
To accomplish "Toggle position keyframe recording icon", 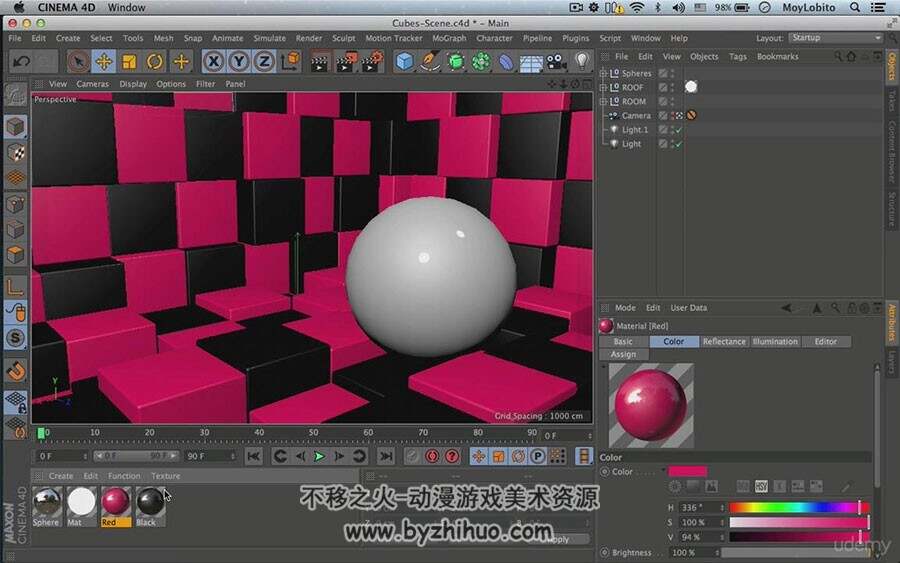I will (x=479, y=456).
